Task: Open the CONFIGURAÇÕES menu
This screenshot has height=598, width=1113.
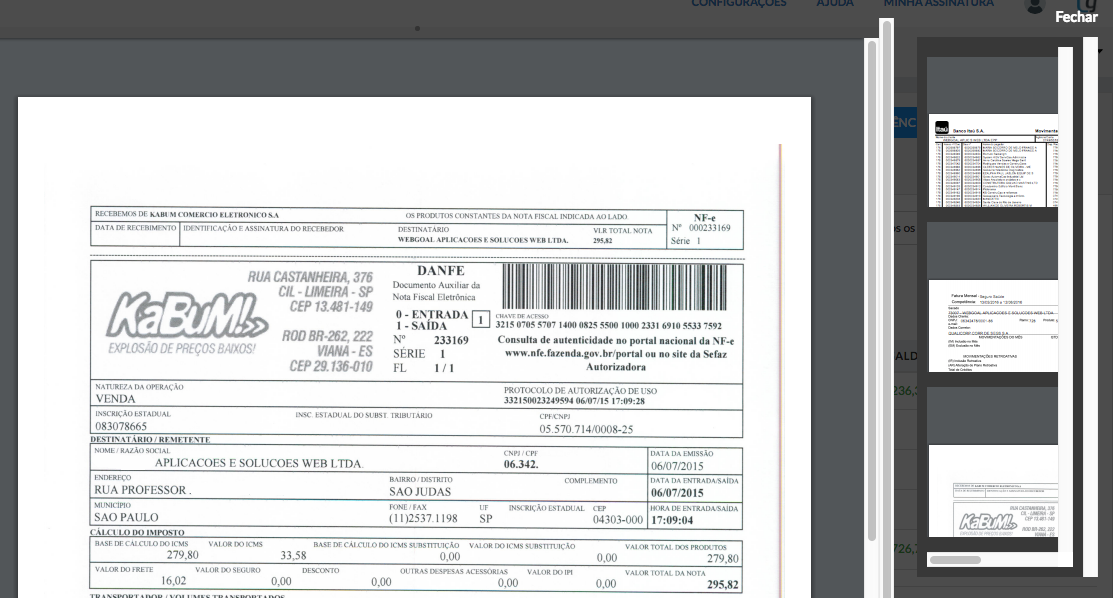Action: click(739, 4)
